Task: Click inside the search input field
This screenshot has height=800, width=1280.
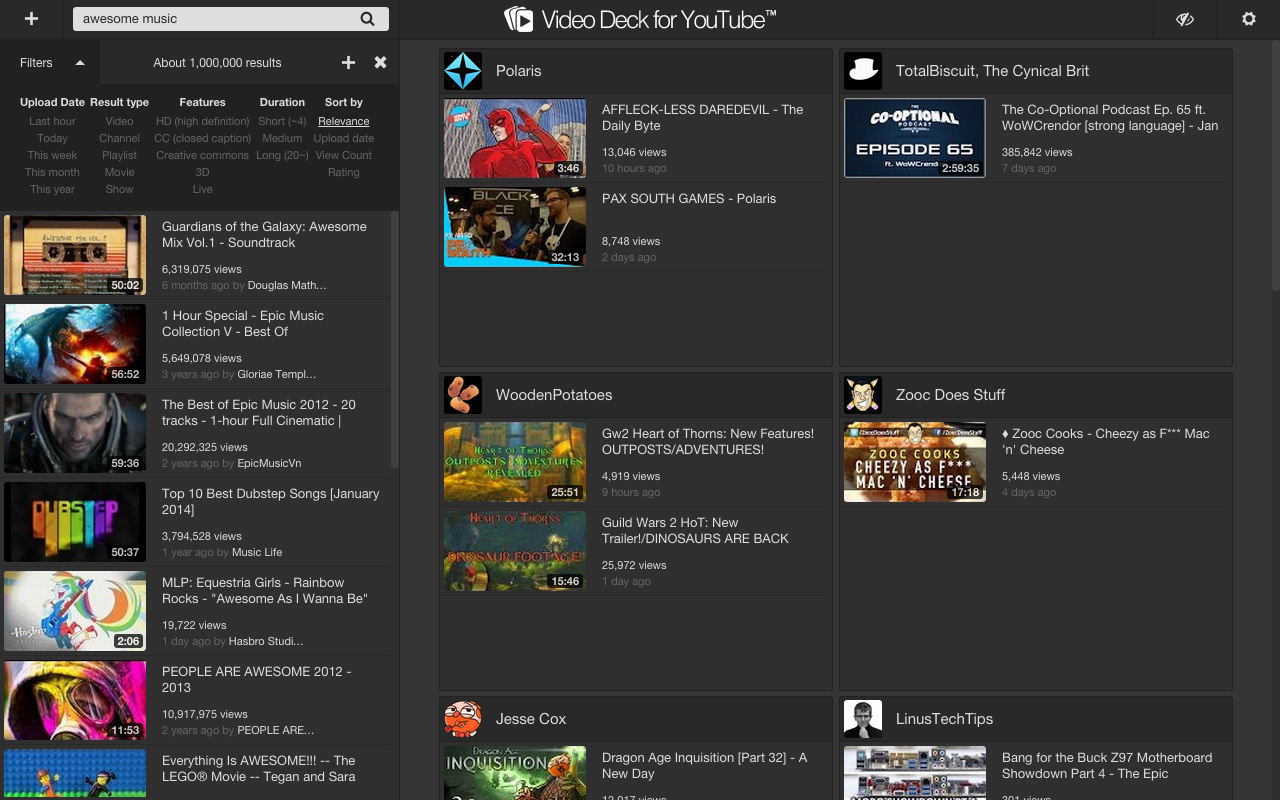Action: click(200, 18)
